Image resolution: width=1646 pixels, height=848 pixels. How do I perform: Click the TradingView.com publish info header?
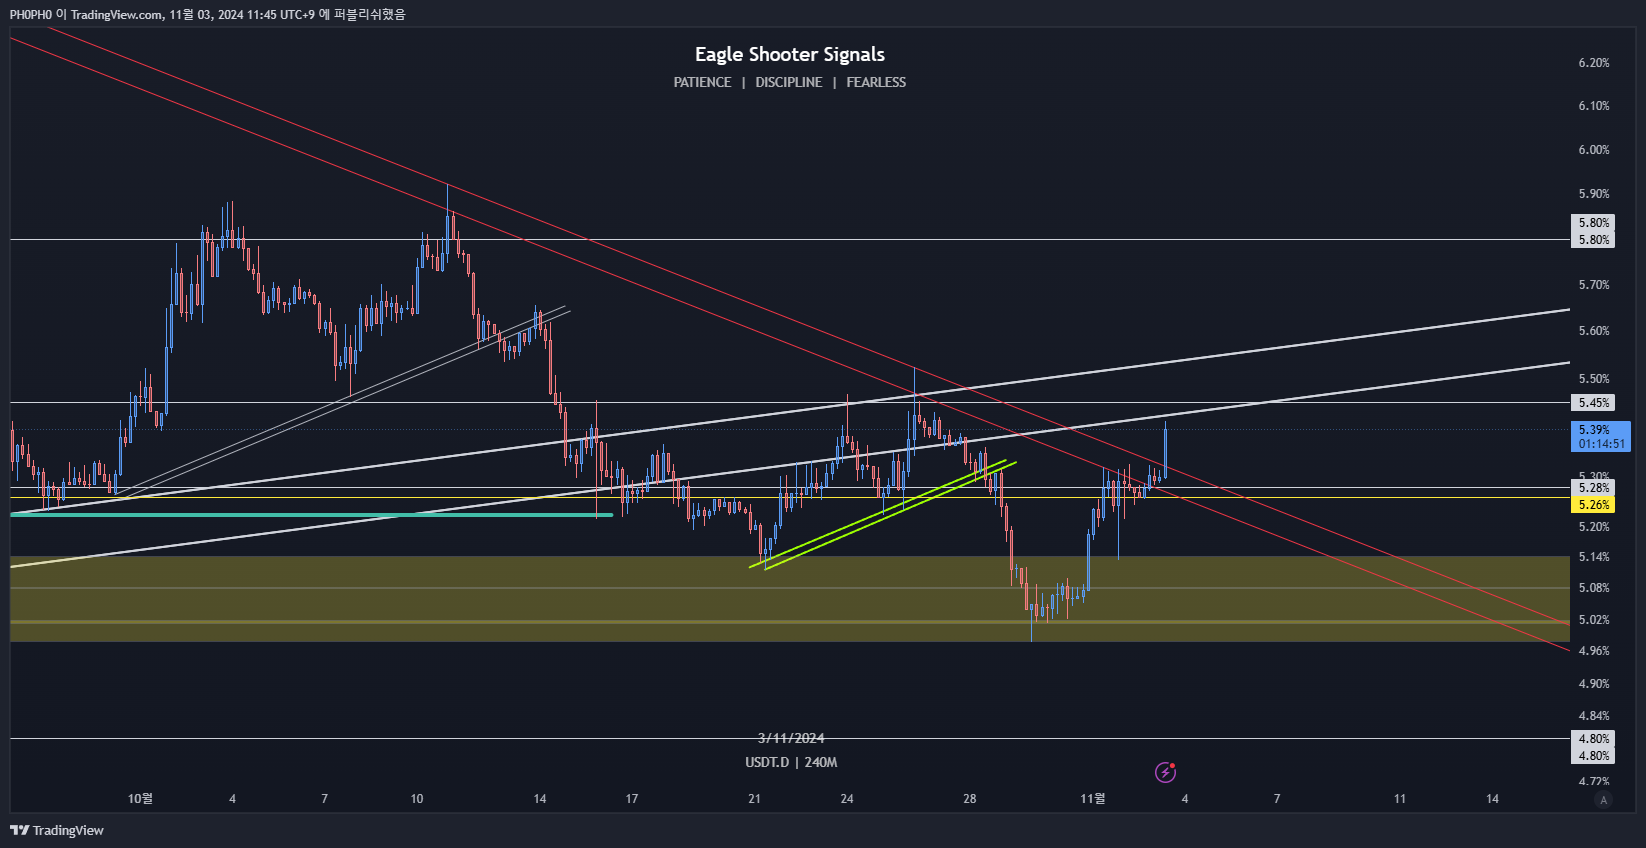pos(208,14)
